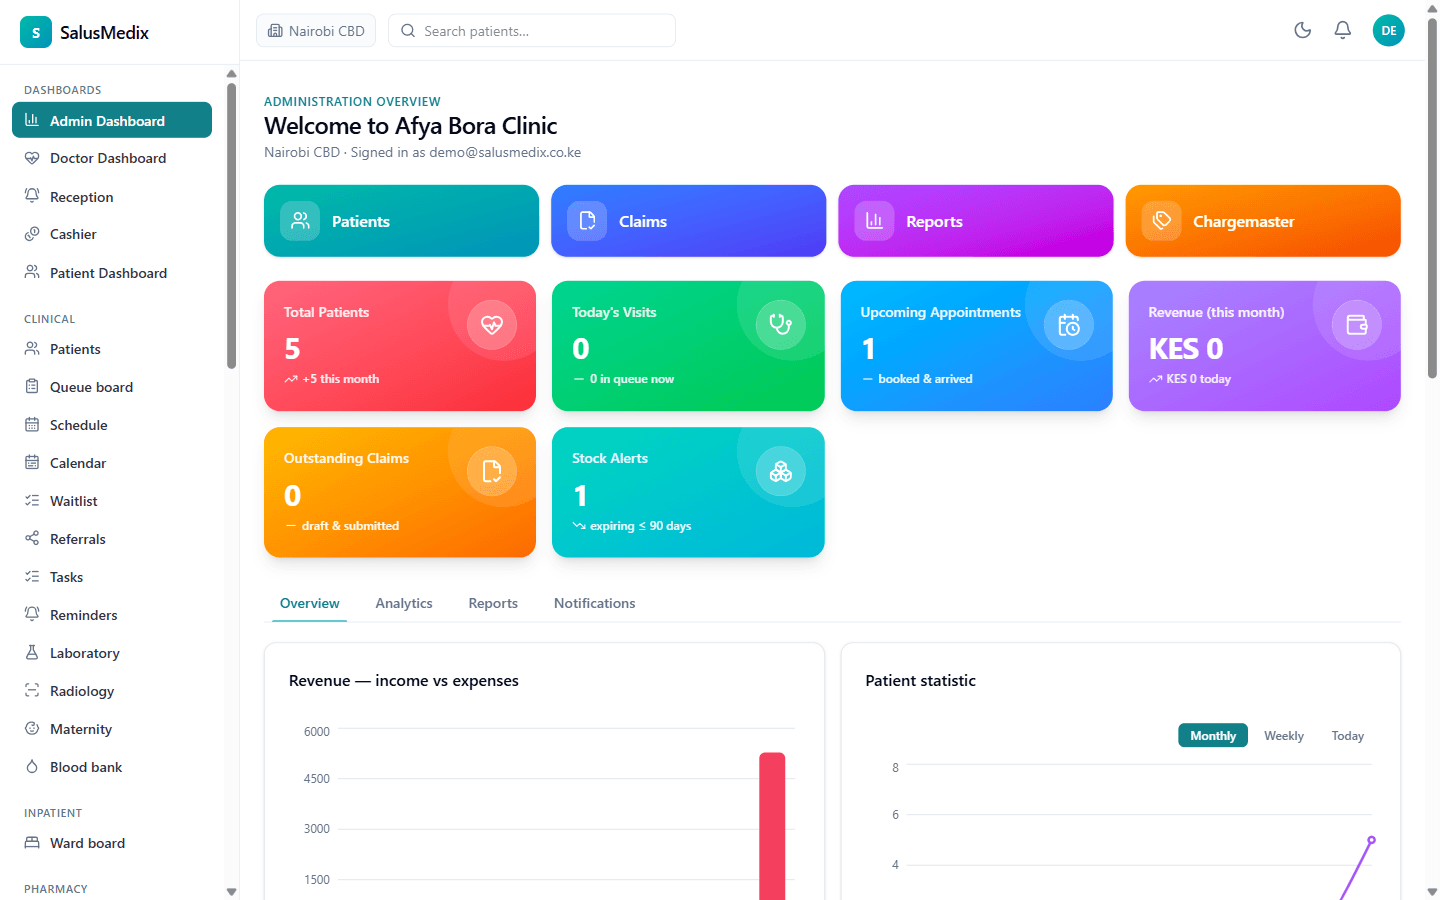
Task: Click the Outstanding Claims stat card
Action: (x=400, y=492)
